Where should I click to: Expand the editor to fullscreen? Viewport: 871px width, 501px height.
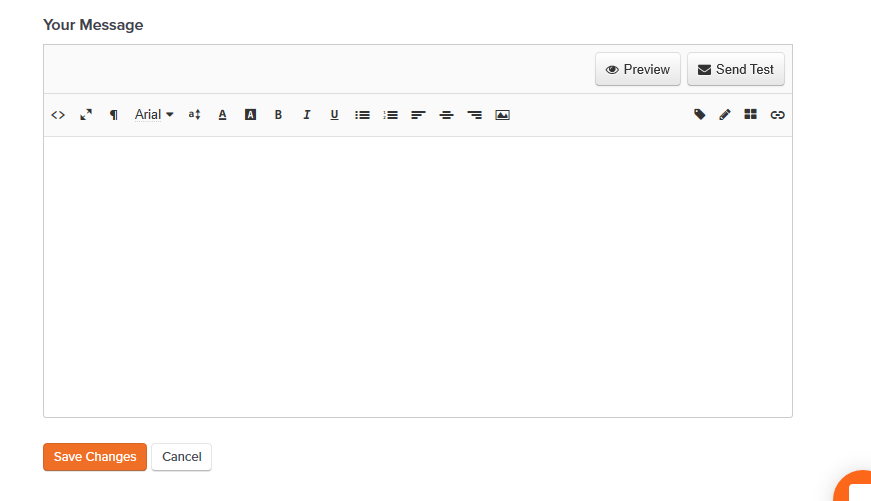[x=86, y=115]
